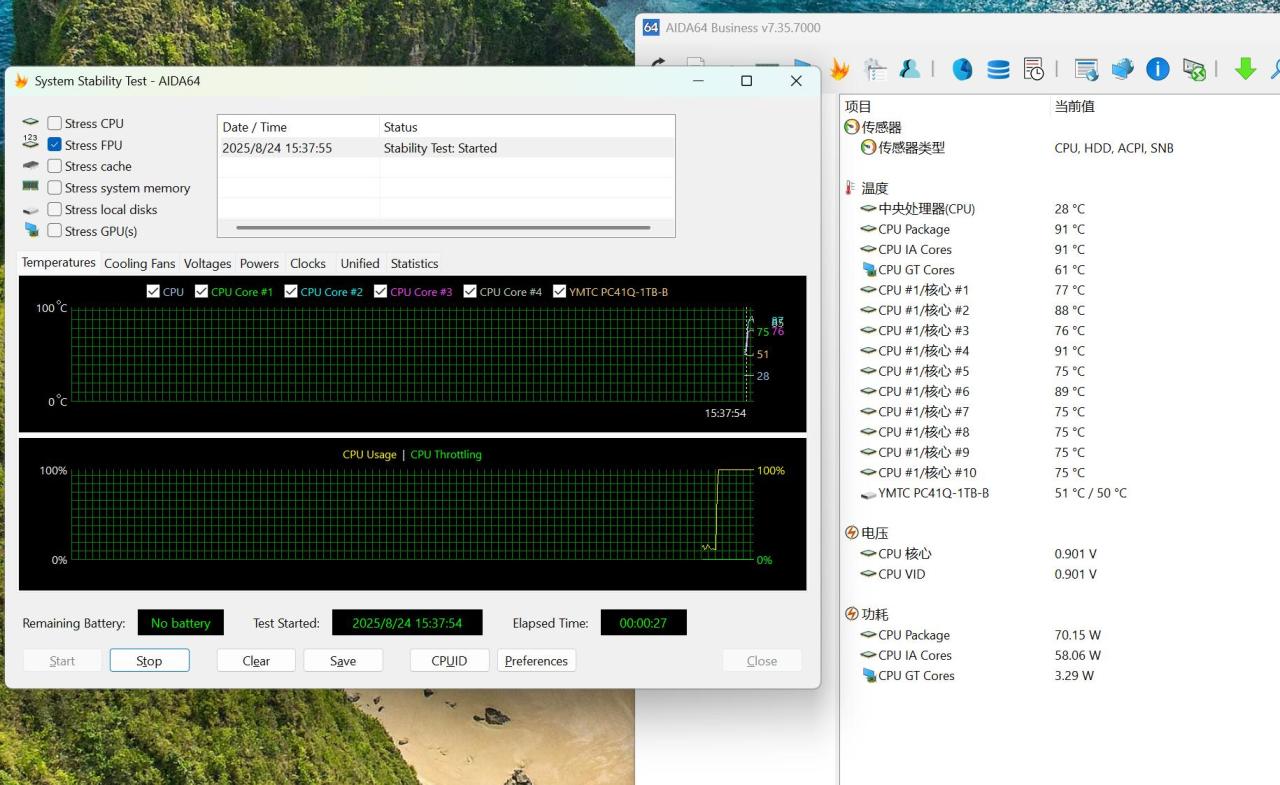The image size is (1280, 785).
Task: Switch to the Cooling Fans tab
Action: pyautogui.click(x=139, y=263)
